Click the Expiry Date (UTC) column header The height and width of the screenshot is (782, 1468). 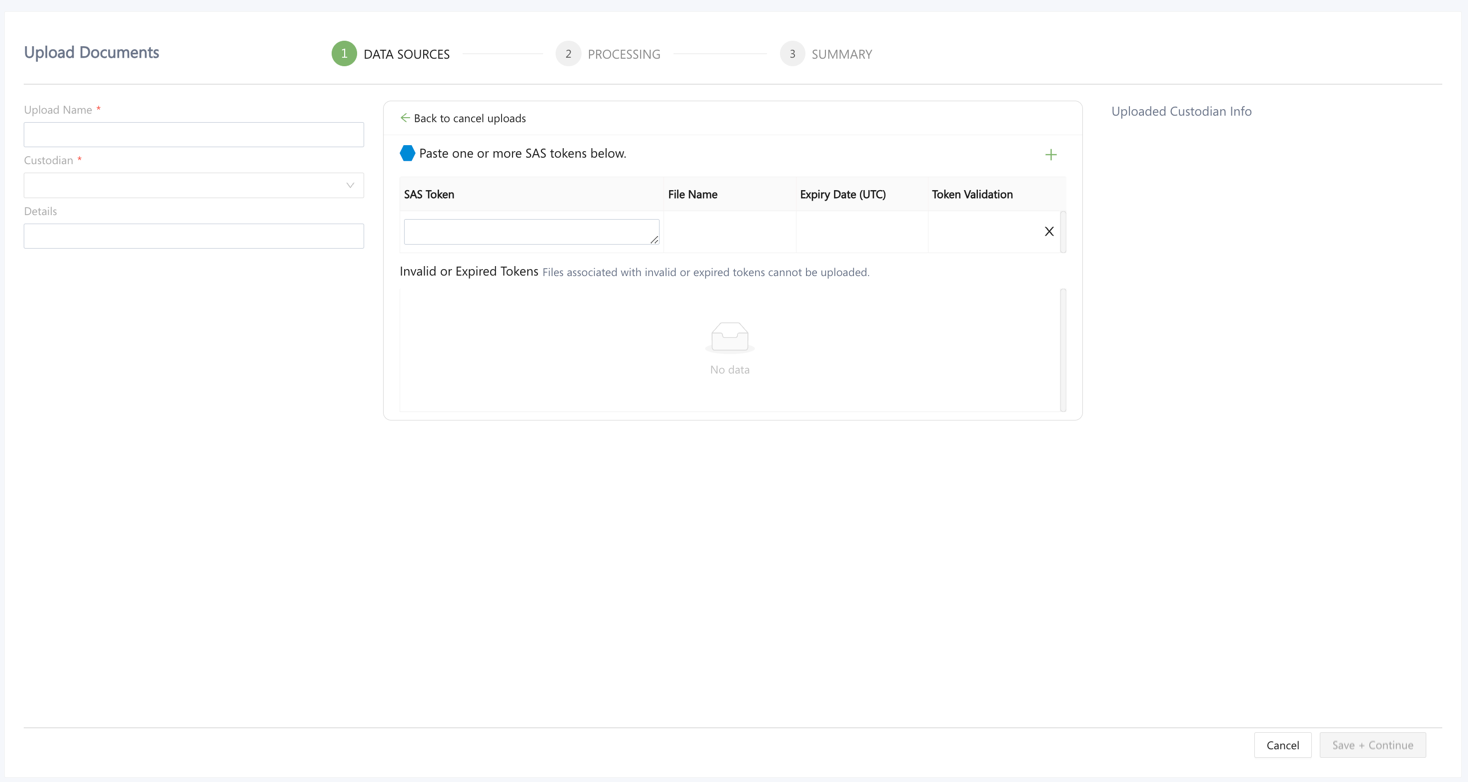pos(842,194)
